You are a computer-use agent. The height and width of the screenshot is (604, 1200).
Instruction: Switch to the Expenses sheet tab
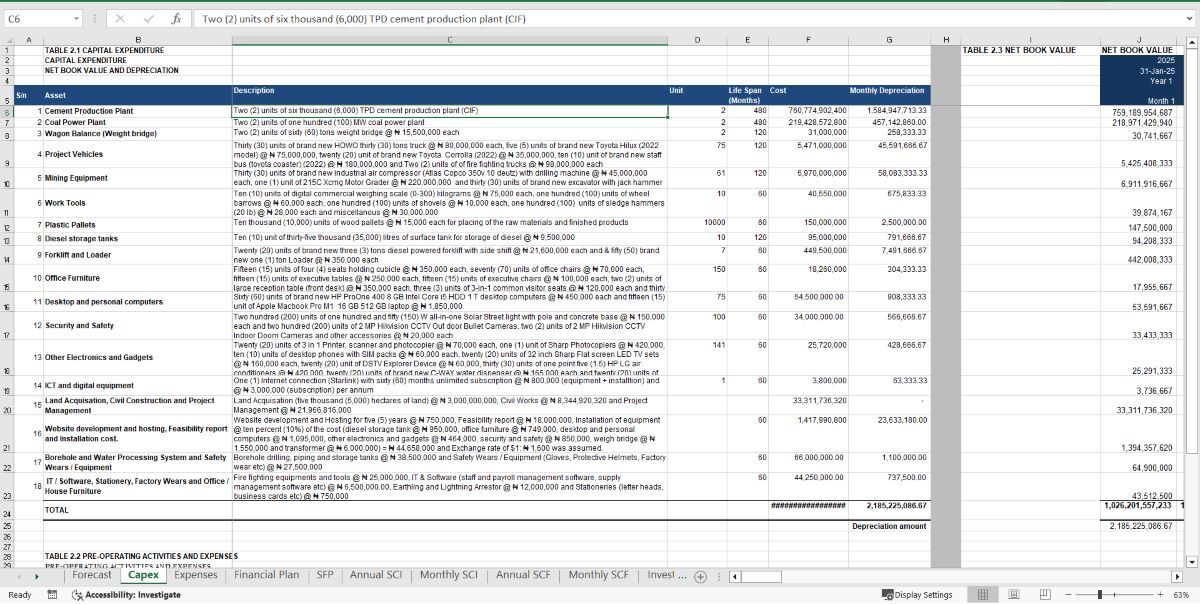(196, 575)
